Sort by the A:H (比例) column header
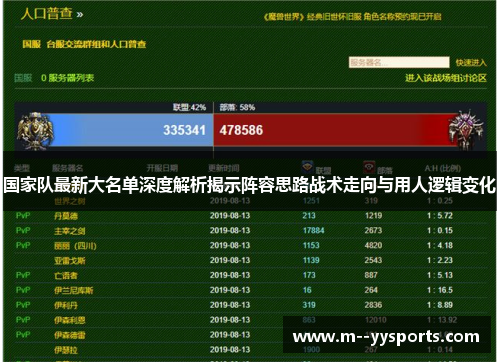Image resolution: width=500 pixels, height=362 pixels. [x=443, y=168]
